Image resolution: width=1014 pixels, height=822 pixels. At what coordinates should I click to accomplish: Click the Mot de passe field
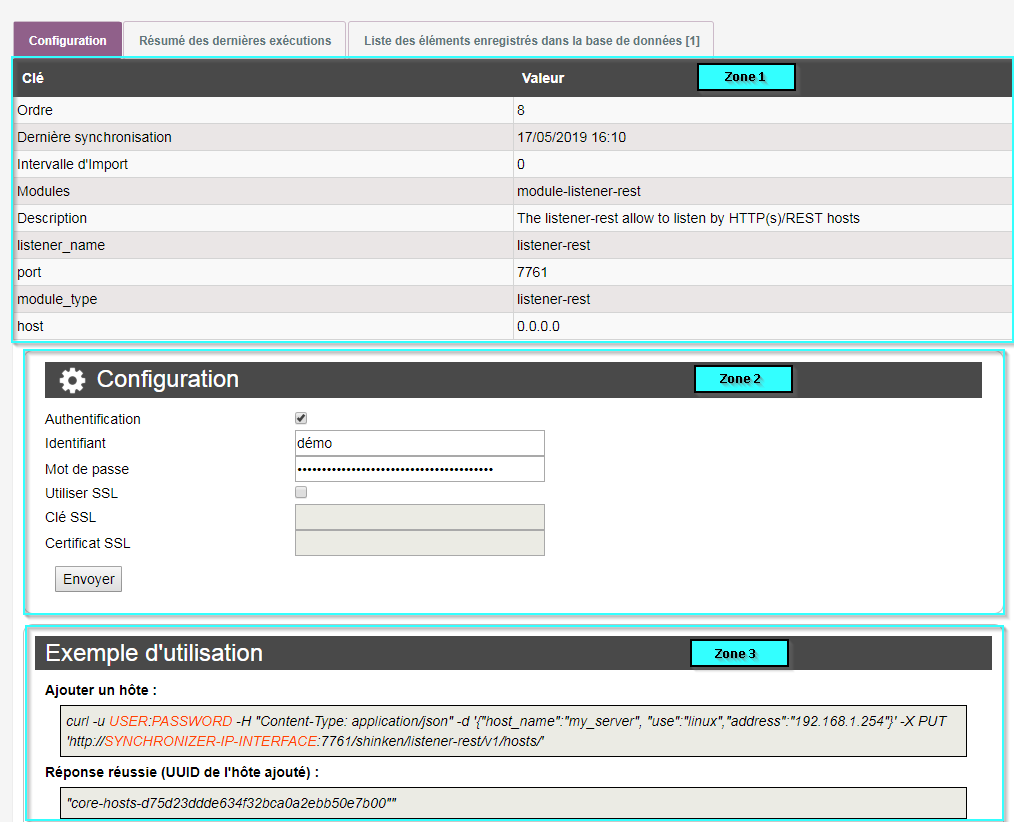click(419, 469)
